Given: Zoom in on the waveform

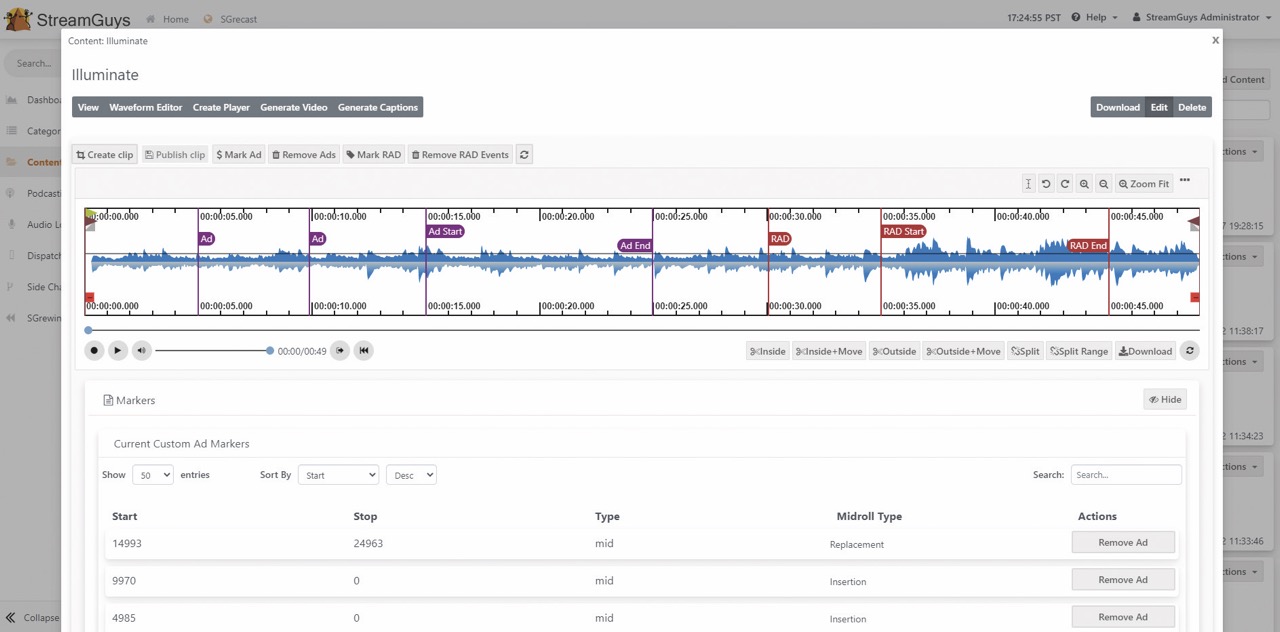Looking at the screenshot, I should (1084, 184).
